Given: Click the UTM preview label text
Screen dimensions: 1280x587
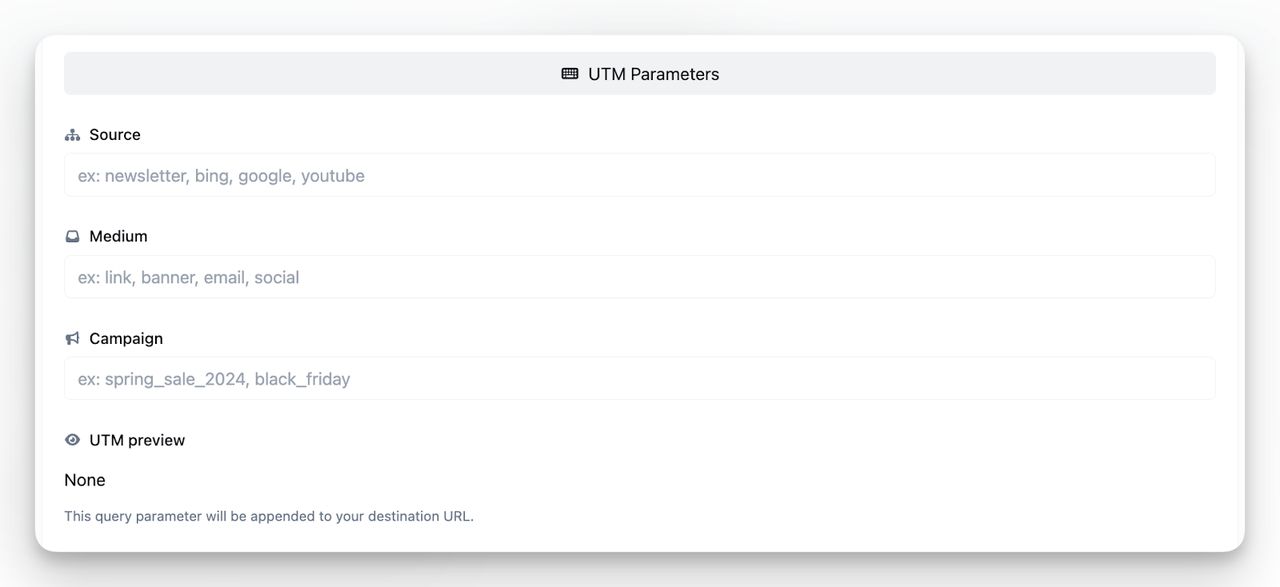Looking at the screenshot, I should click(137, 440).
